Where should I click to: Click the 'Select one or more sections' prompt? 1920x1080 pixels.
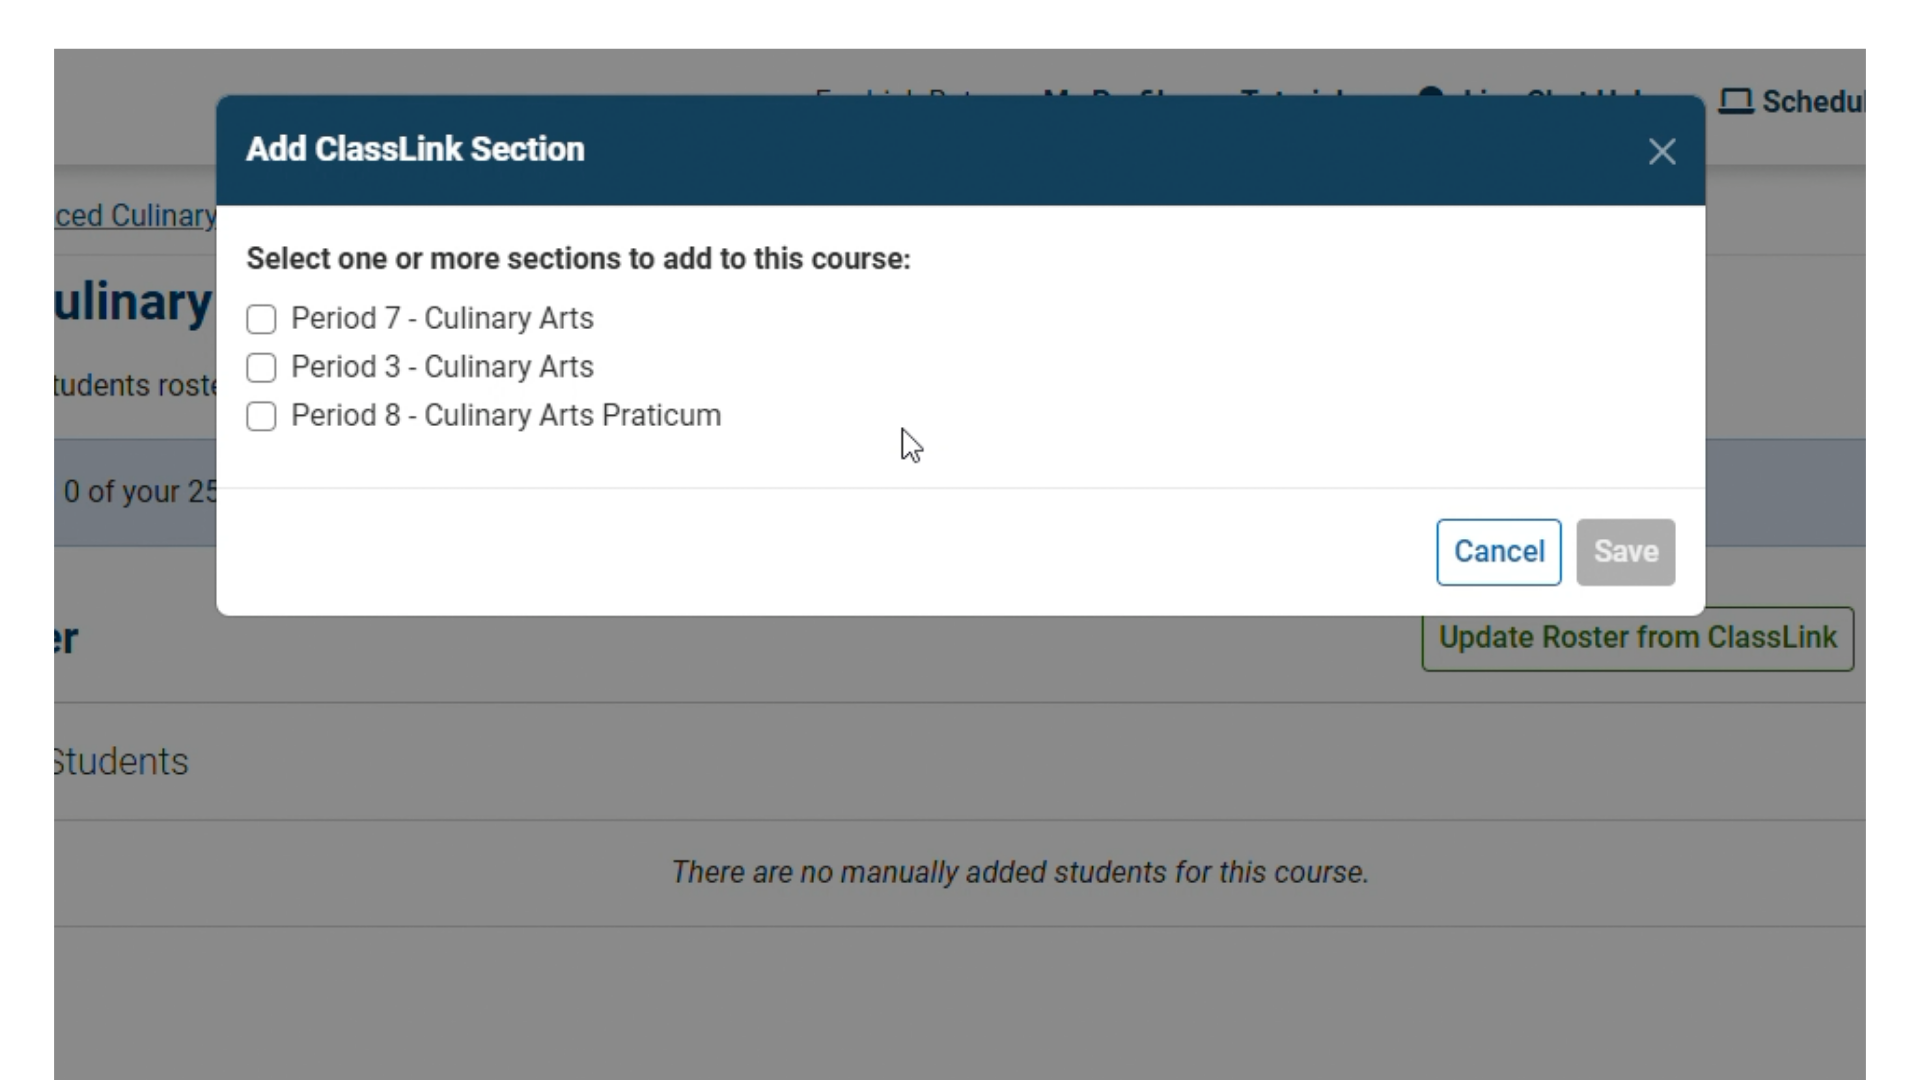(x=578, y=259)
